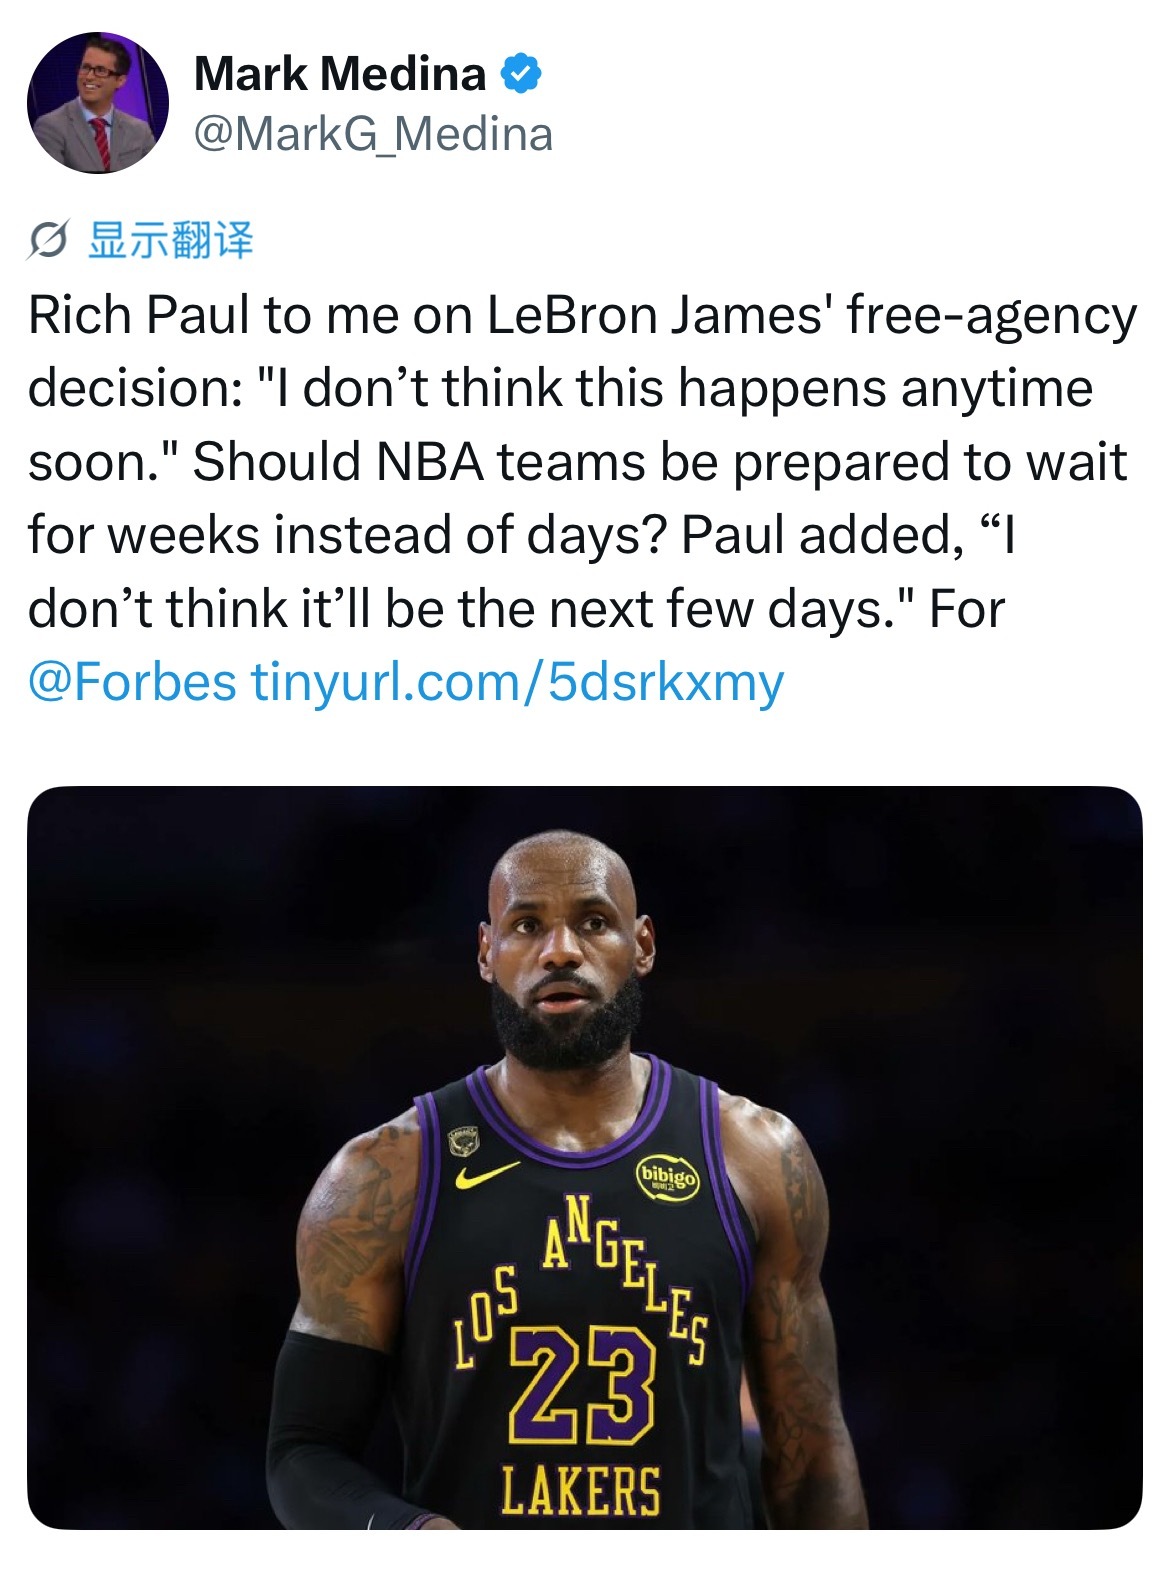
Task: Follow the tinyurl.com/5dsrkxmy link
Action: (x=517, y=682)
